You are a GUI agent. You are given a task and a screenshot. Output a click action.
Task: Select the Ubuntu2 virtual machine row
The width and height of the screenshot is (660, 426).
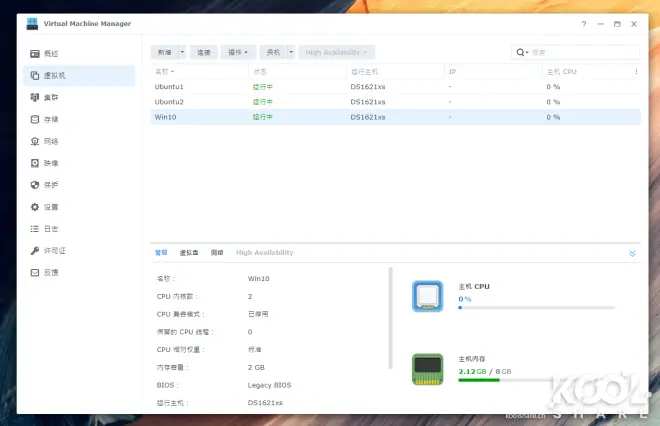395,102
